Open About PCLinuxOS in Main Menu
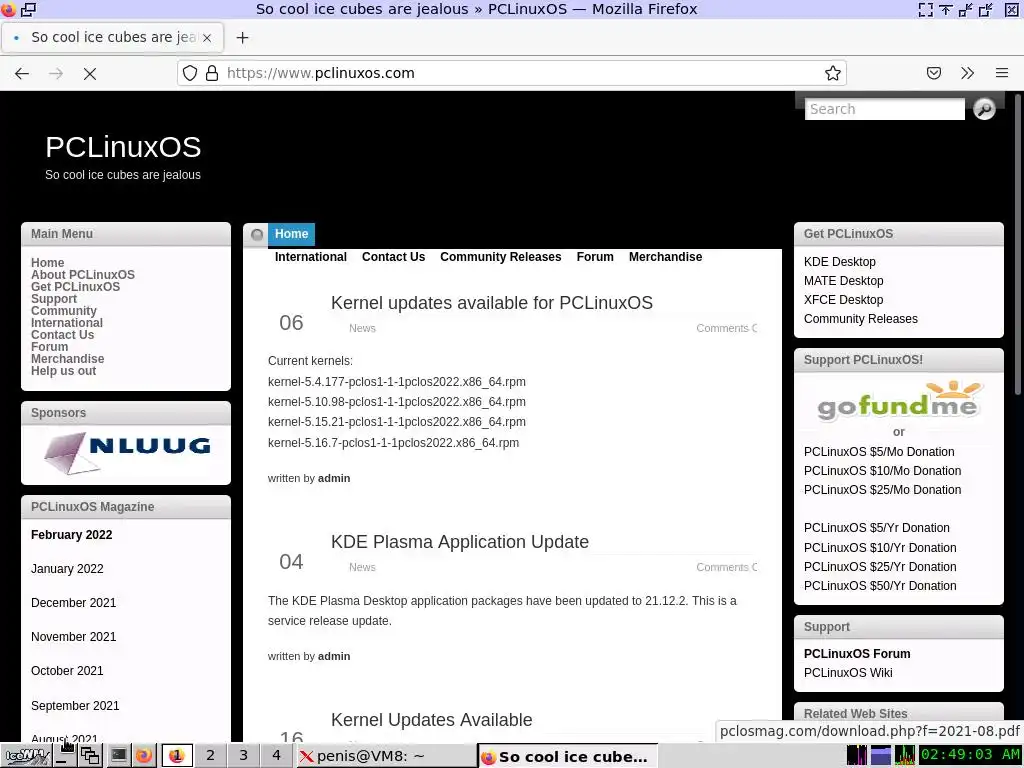 coord(83,275)
